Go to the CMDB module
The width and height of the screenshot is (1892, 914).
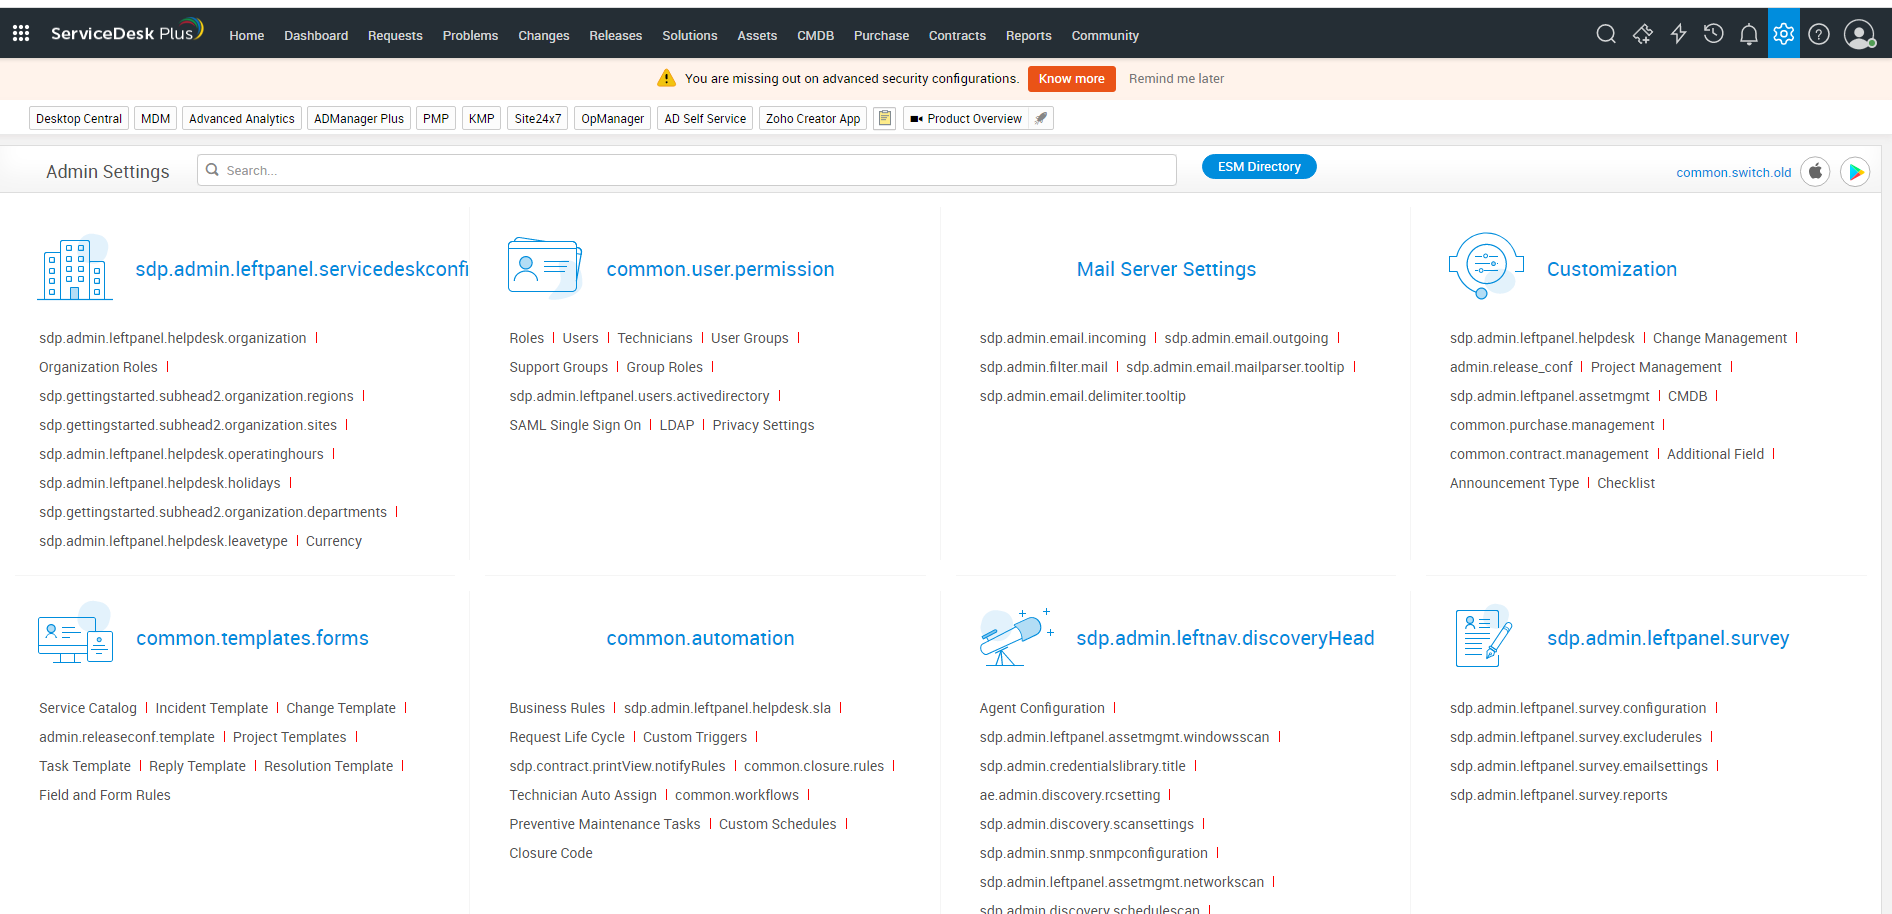815,35
